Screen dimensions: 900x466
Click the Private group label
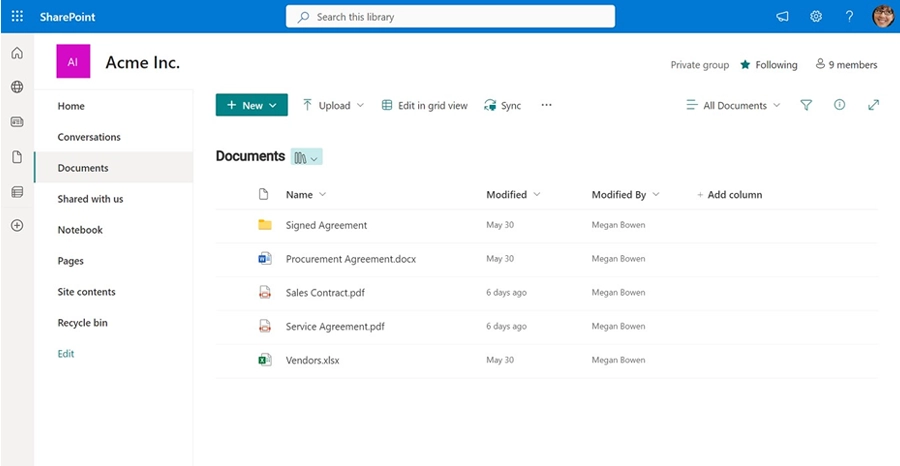[700, 65]
